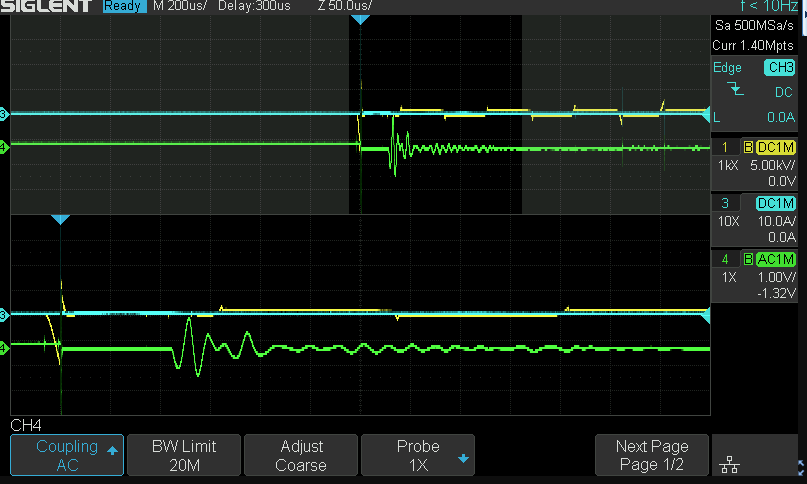Click channel 4 bandwidth limit B badge

tap(748, 259)
